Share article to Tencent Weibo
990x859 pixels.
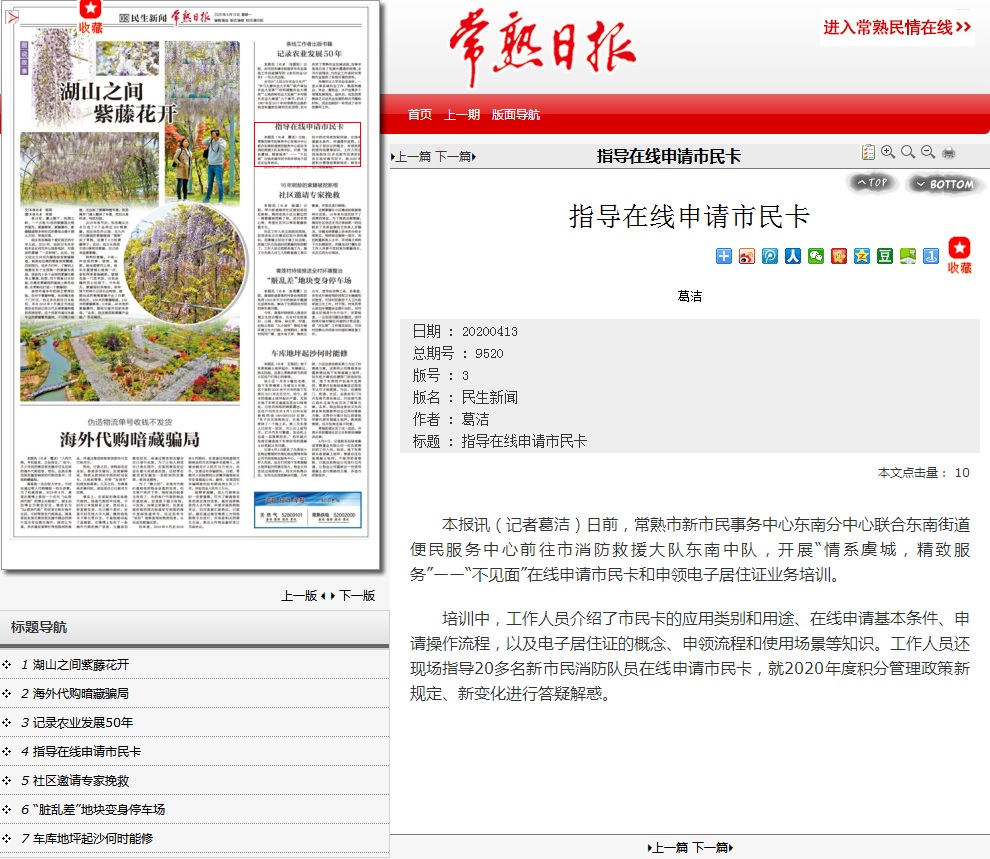click(770, 256)
